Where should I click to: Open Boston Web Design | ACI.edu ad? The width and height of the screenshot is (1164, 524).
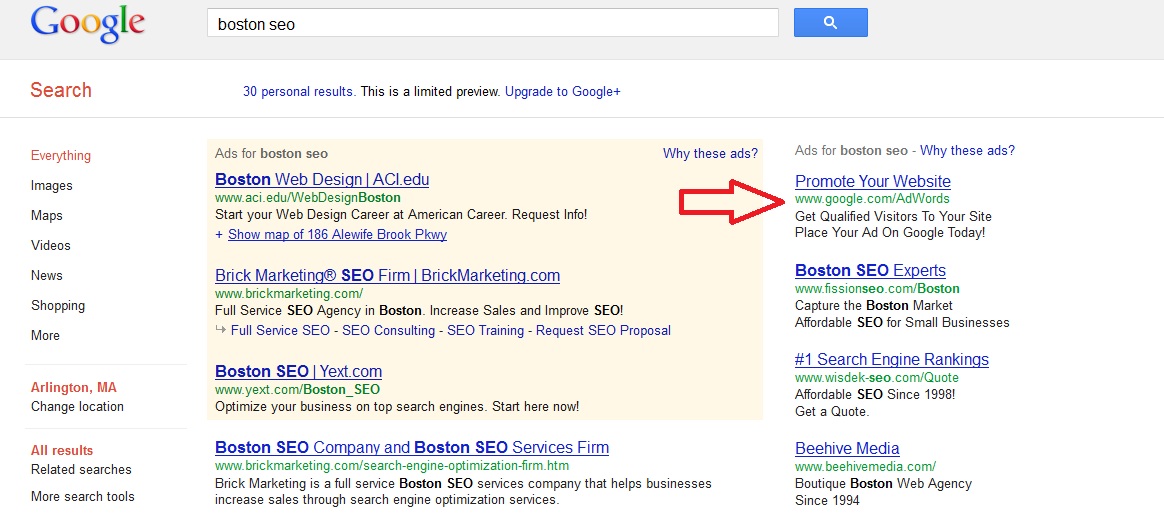coord(322,180)
